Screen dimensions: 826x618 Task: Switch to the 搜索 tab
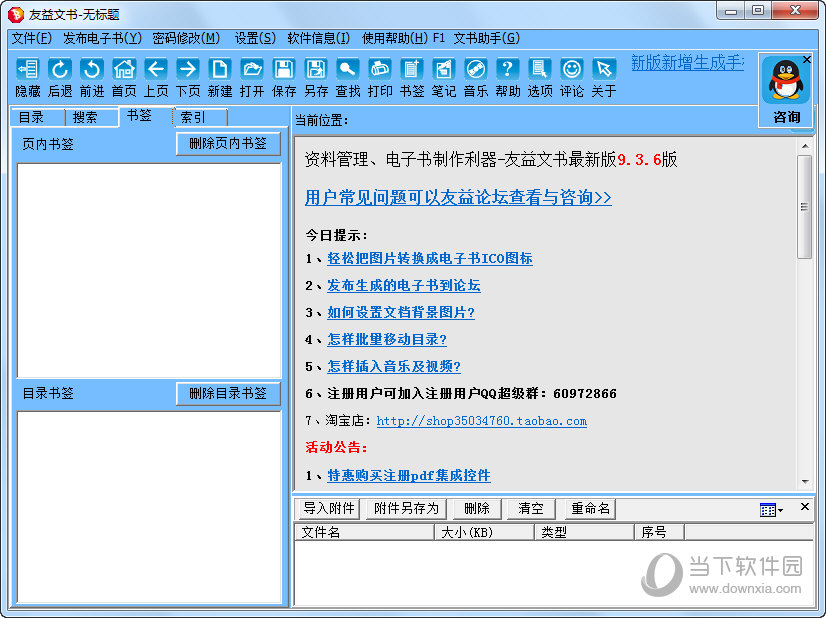click(92, 117)
